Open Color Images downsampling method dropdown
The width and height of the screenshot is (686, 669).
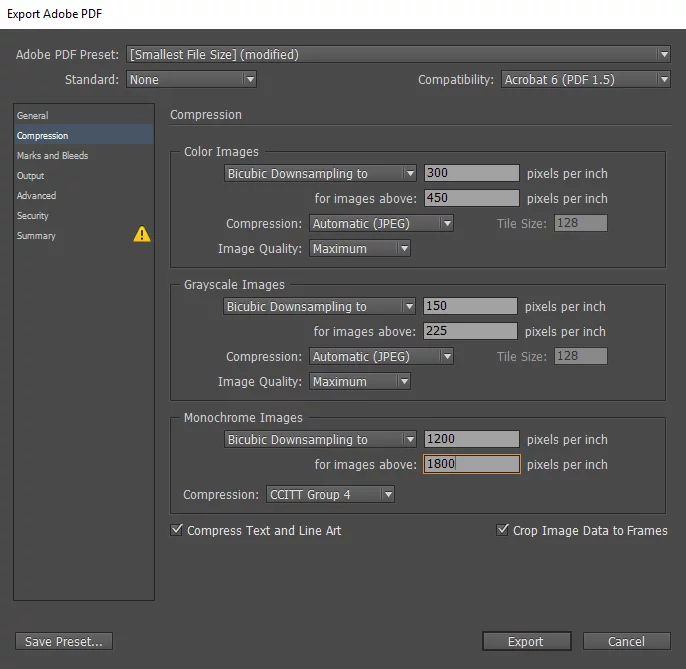click(320, 173)
